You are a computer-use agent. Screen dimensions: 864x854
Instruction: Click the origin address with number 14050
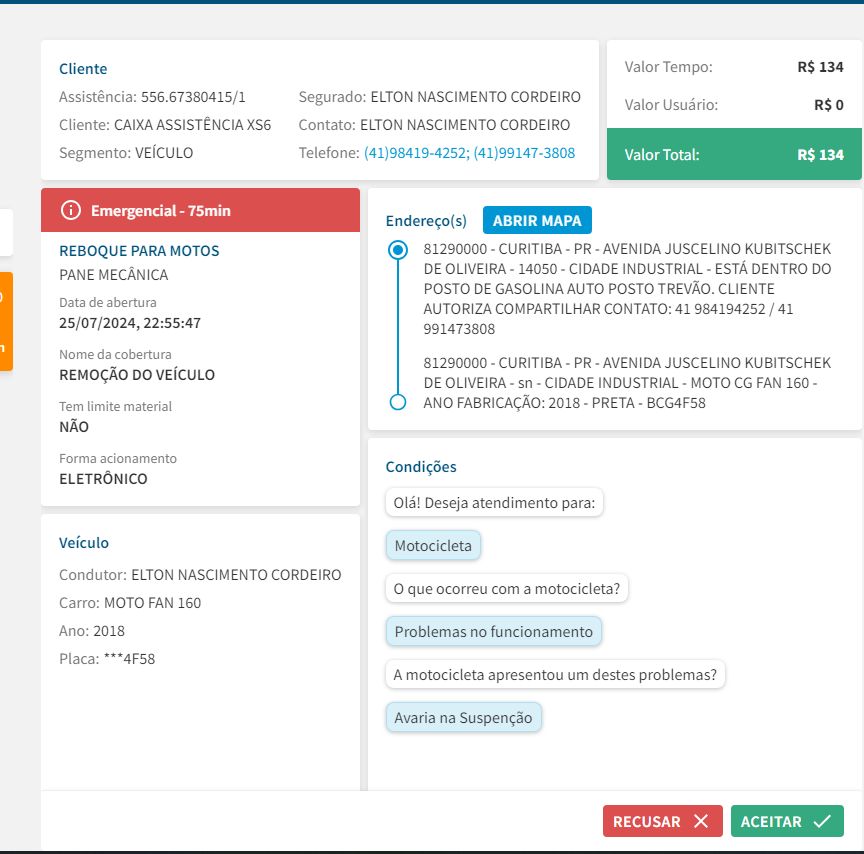[627, 288]
